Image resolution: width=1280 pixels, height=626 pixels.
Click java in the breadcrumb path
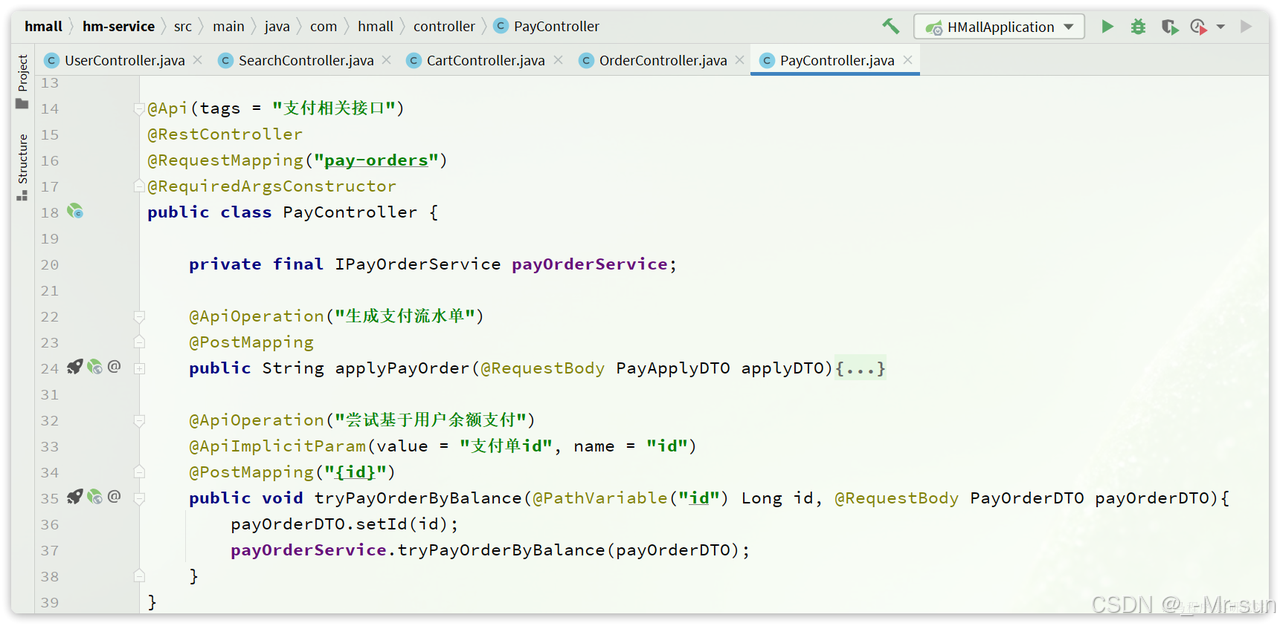pyautogui.click(x=277, y=26)
